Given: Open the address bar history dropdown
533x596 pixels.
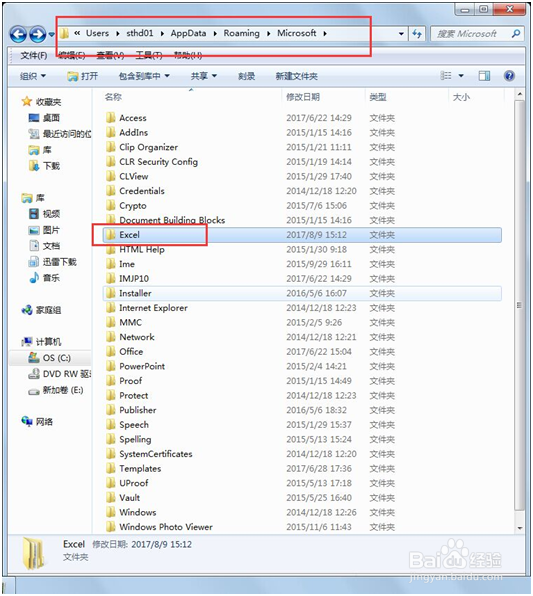Looking at the screenshot, I should [401, 34].
